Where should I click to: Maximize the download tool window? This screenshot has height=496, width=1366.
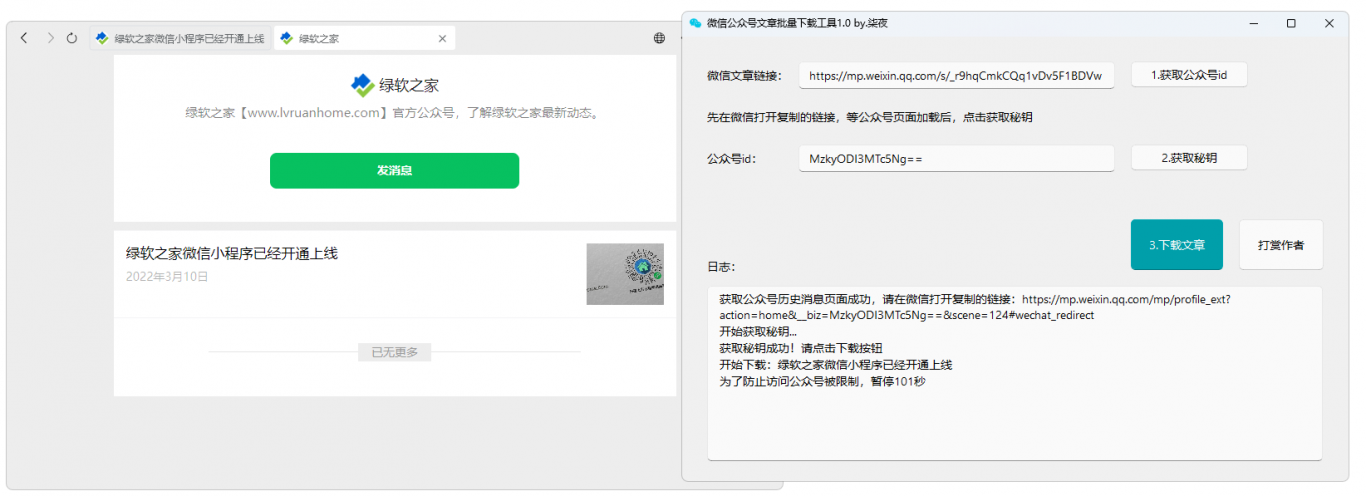click(1291, 22)
